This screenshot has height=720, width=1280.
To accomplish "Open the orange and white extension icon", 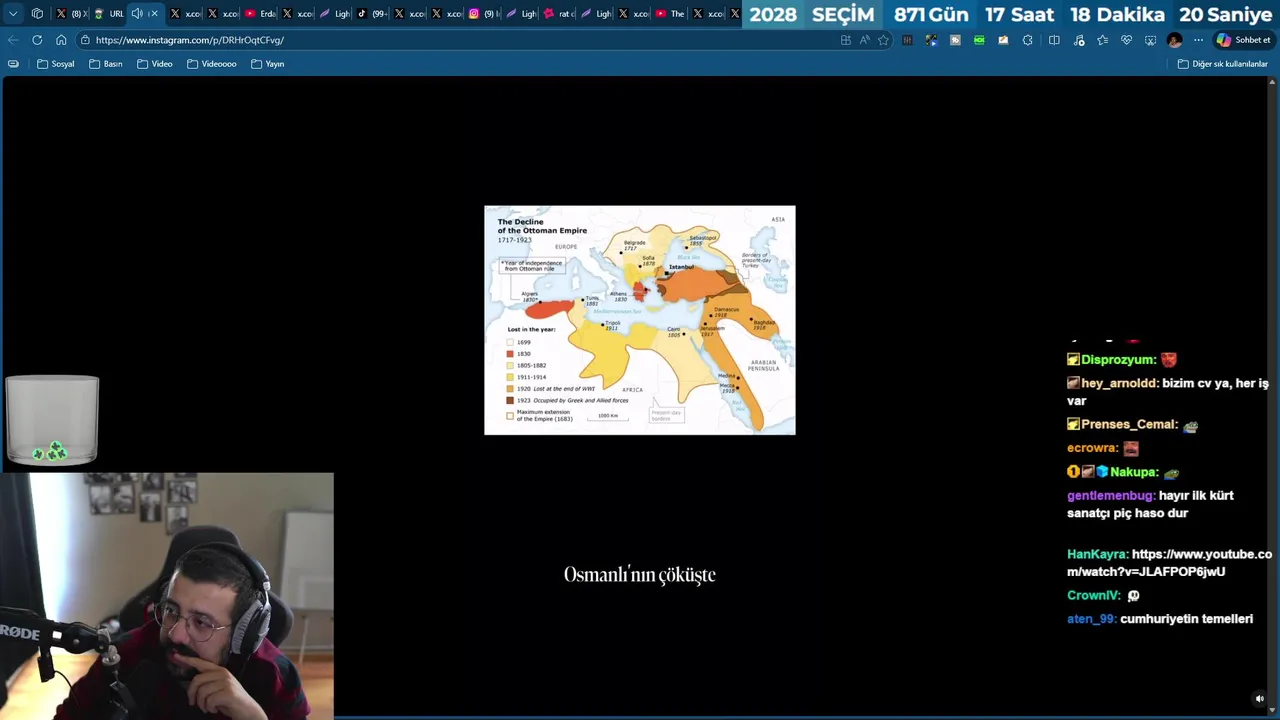I will point(1003,40).
